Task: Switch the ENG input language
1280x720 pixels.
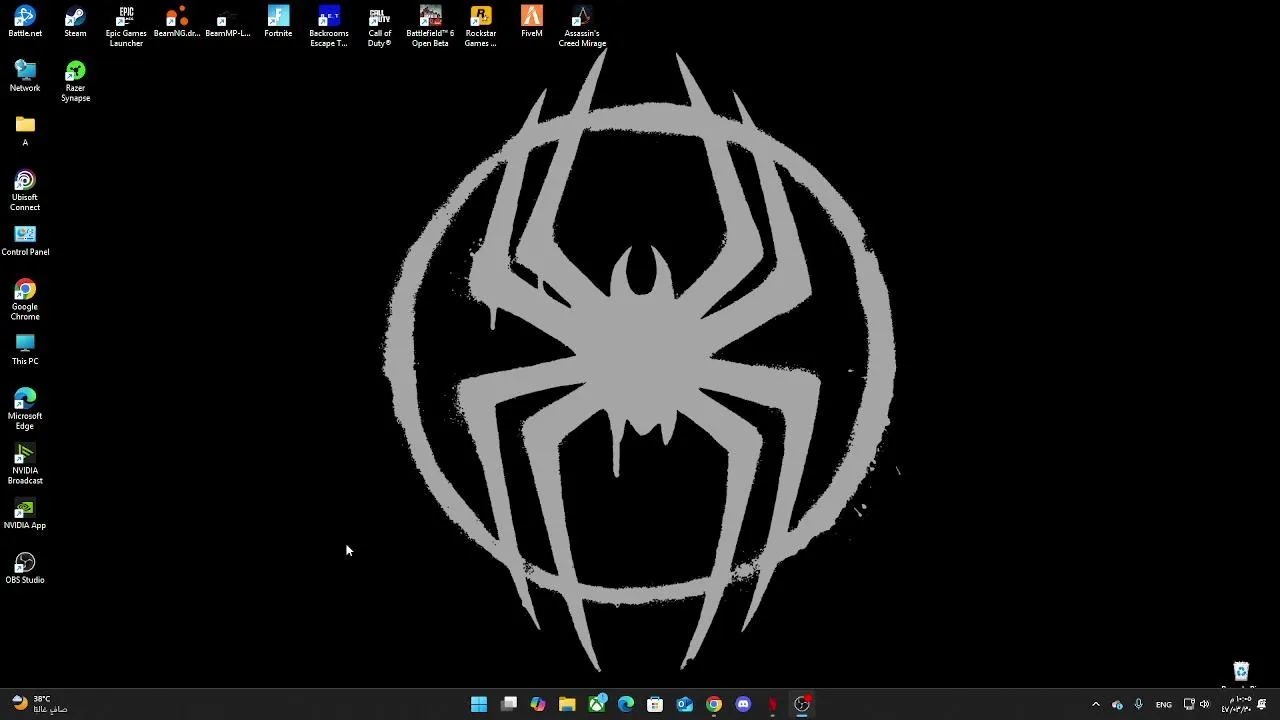Action: 1164,704
